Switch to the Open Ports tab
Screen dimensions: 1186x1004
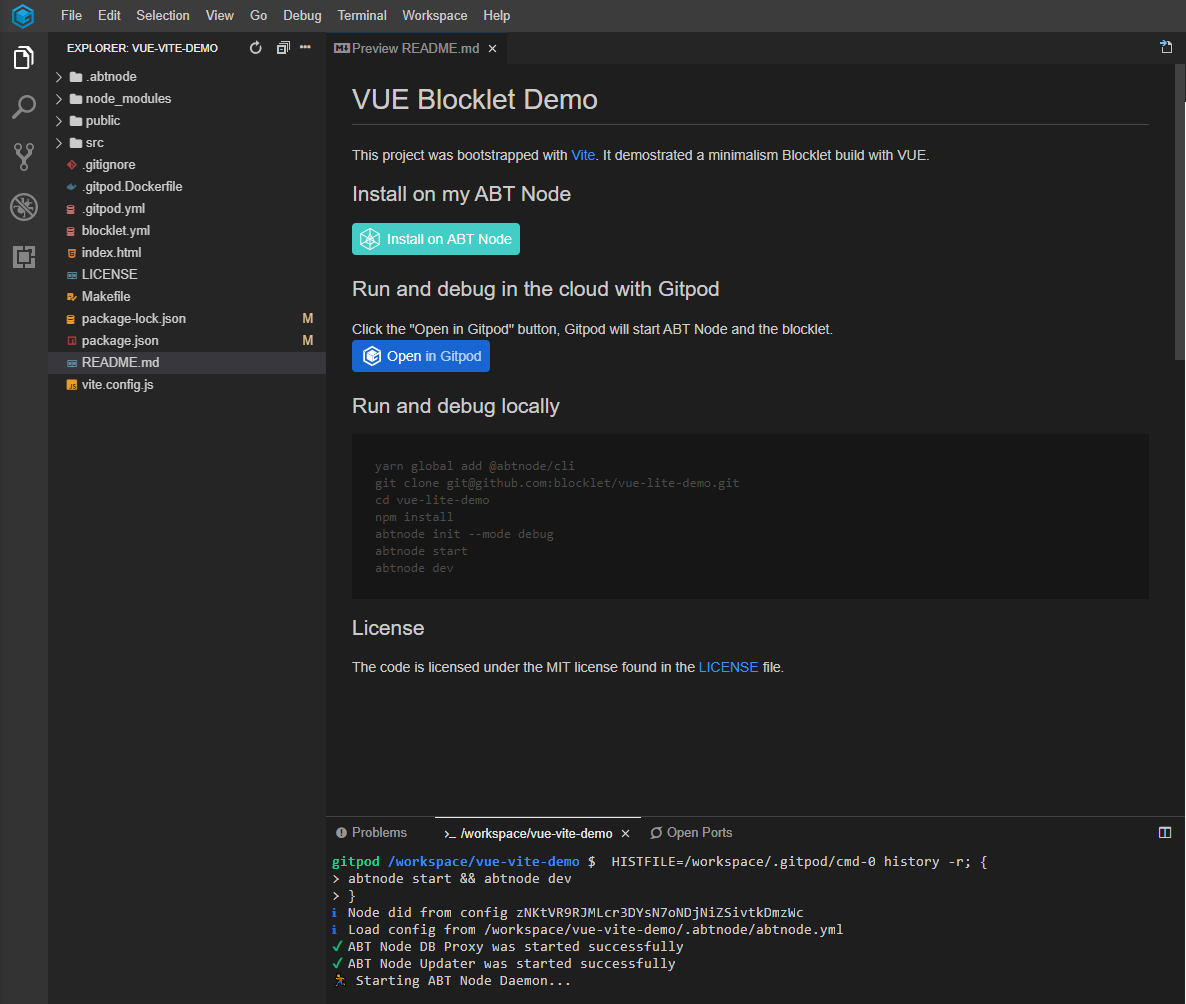point(699,833)
